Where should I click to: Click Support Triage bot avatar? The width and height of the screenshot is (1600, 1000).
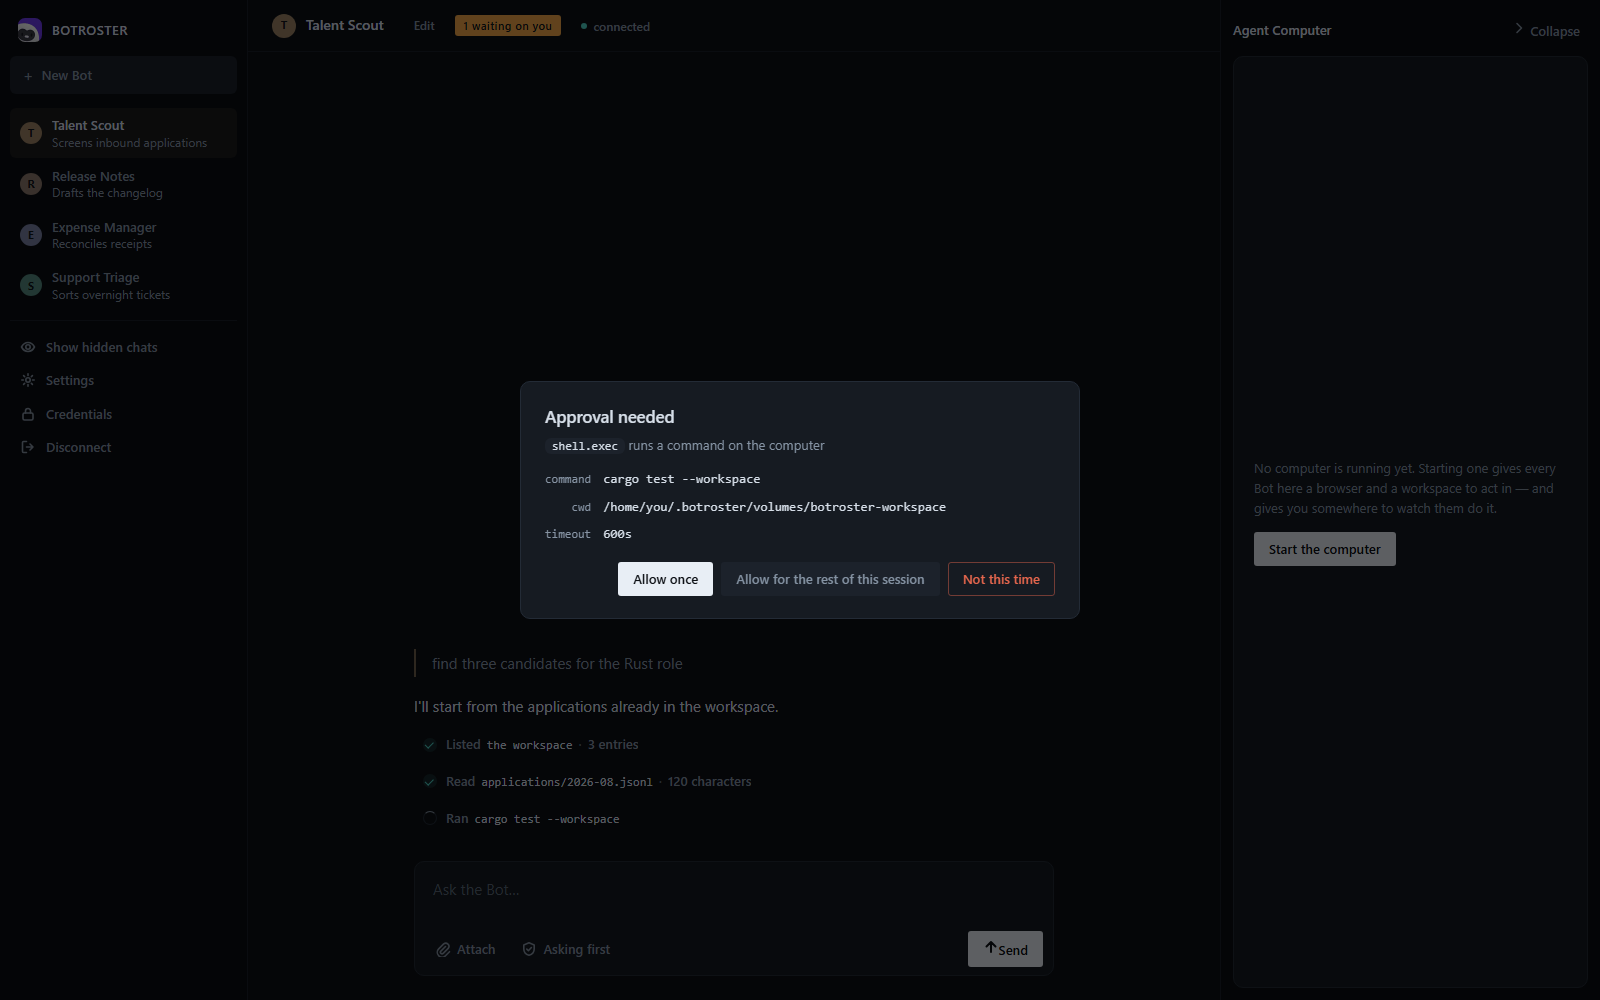click(x=31, y=285)
